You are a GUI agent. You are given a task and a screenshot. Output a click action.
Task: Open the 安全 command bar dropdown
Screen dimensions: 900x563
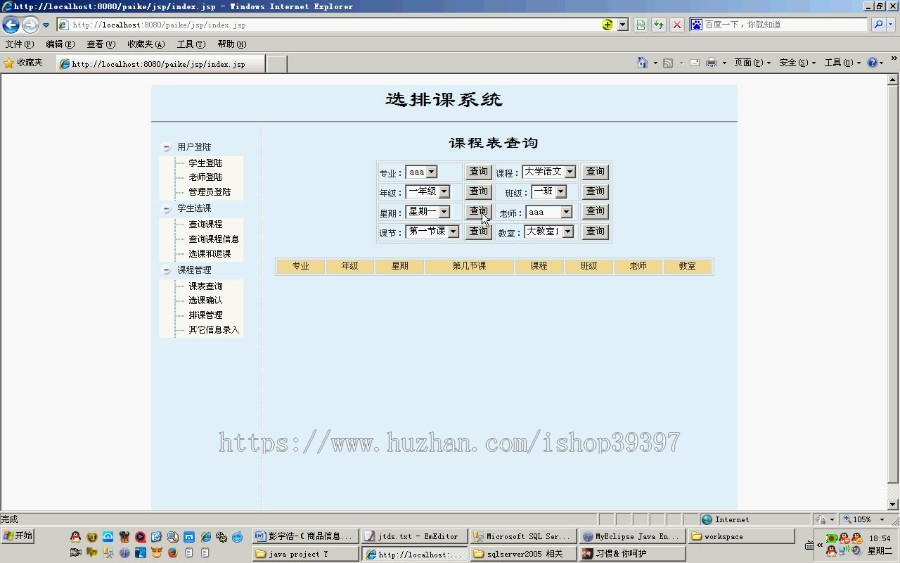(x=797, y=63)
